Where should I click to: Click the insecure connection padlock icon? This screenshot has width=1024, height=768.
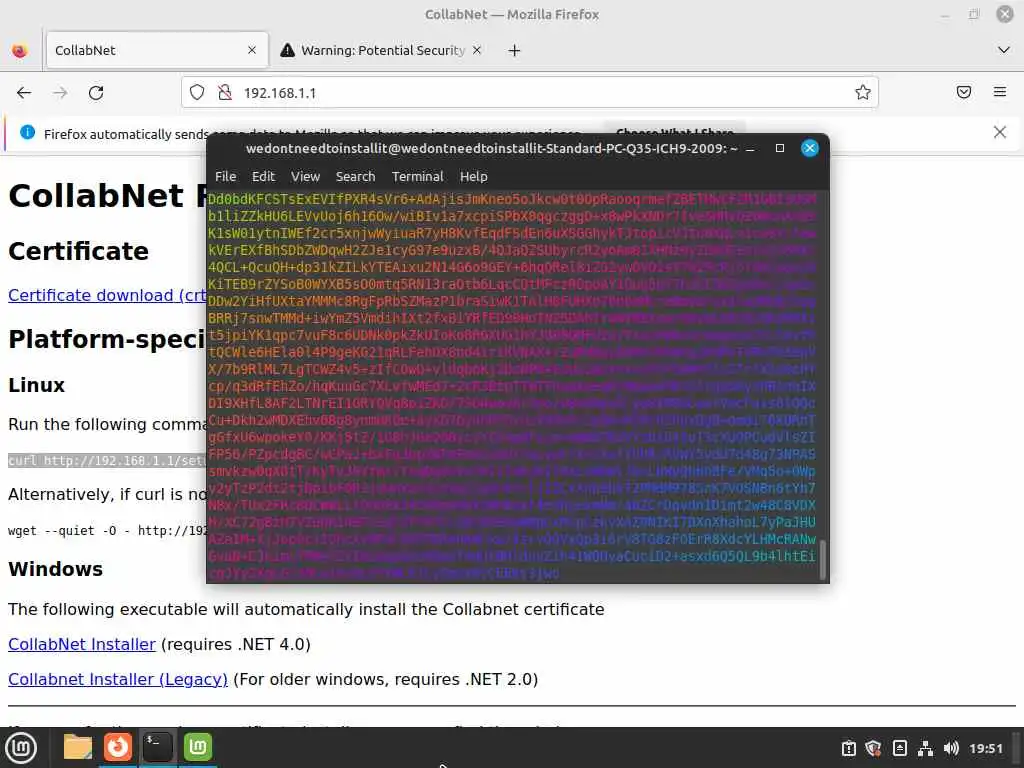[225, 93]
